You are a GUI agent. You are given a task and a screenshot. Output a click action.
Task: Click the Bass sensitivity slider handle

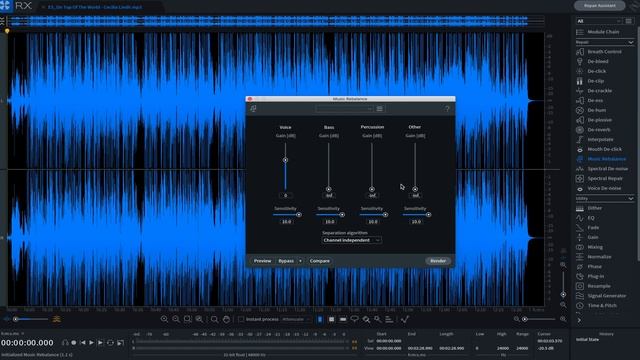coord(342,215)
